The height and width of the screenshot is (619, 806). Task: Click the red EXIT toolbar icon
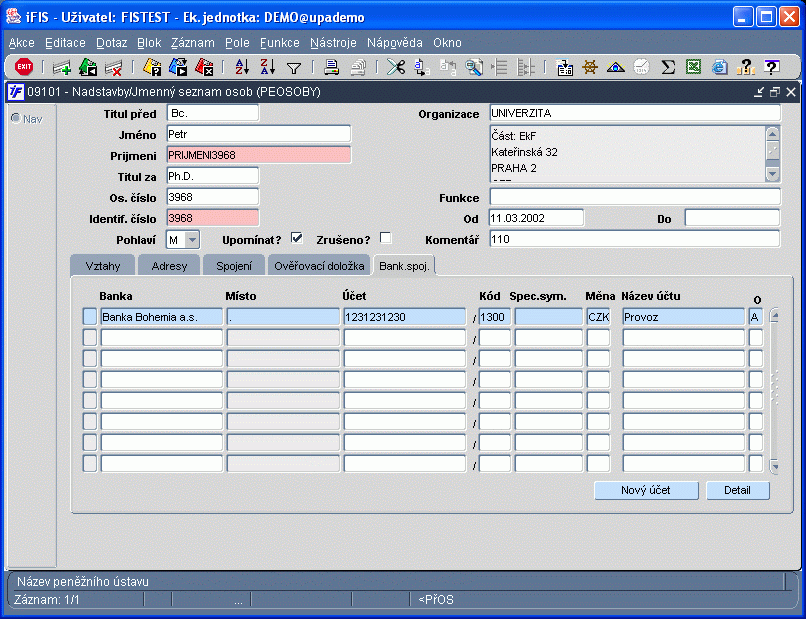point(24,67)
